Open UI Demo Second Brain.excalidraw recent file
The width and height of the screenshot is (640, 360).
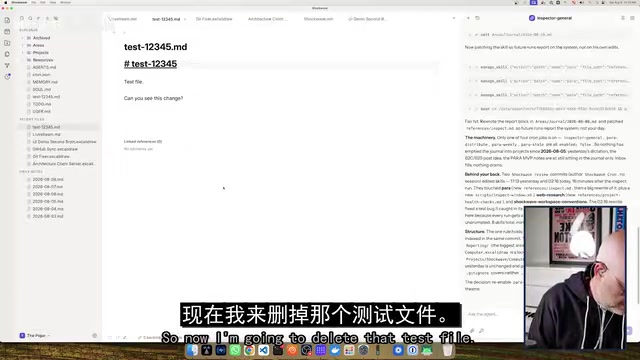64,142
